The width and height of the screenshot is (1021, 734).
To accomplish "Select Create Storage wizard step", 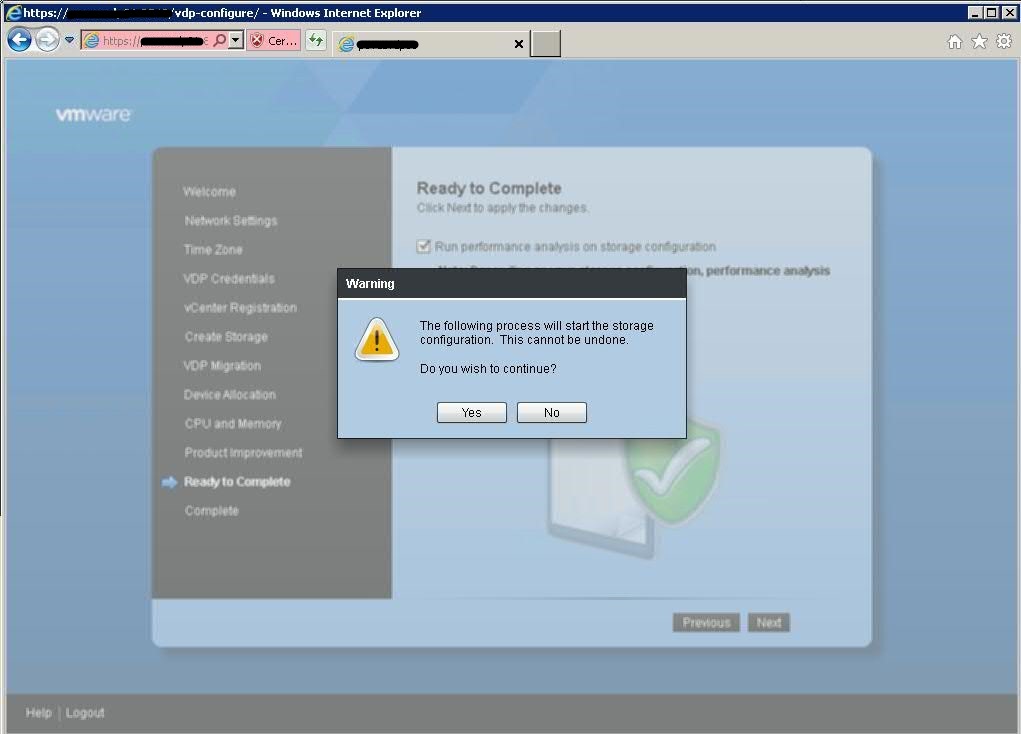I will click(x=226, y=337).
